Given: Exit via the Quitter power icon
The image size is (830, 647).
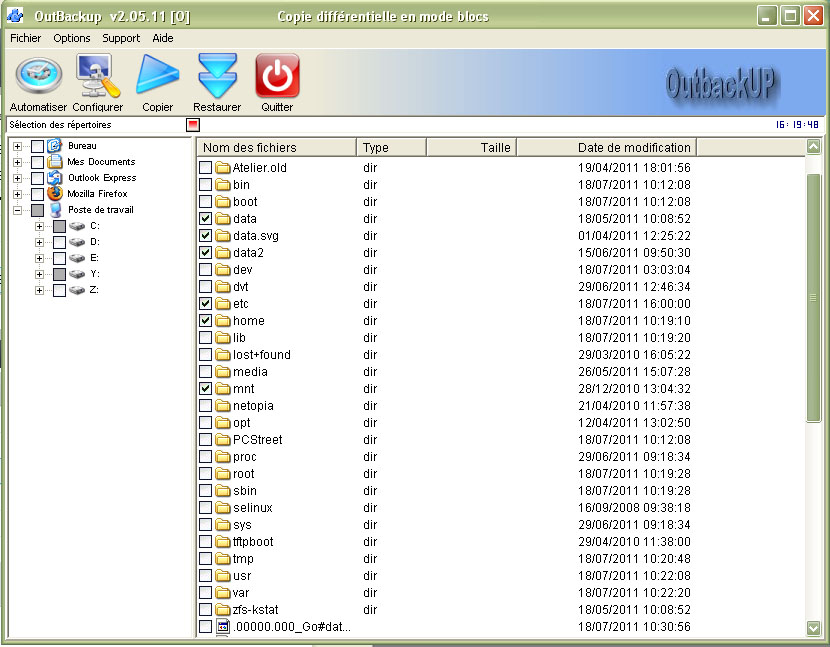Looking at the screenshot, I should 277,76.
